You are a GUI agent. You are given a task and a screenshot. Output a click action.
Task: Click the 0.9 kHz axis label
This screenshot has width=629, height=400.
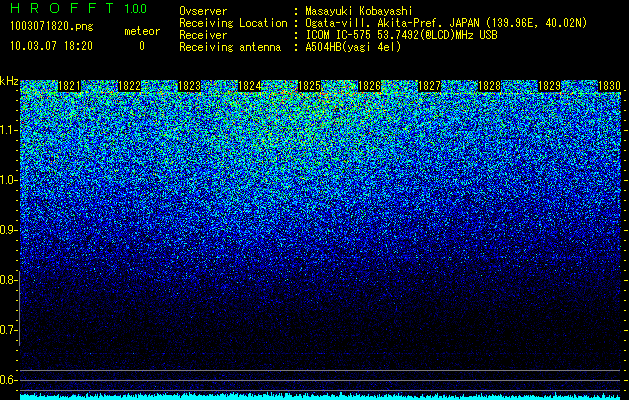click(x=8, y=230)
